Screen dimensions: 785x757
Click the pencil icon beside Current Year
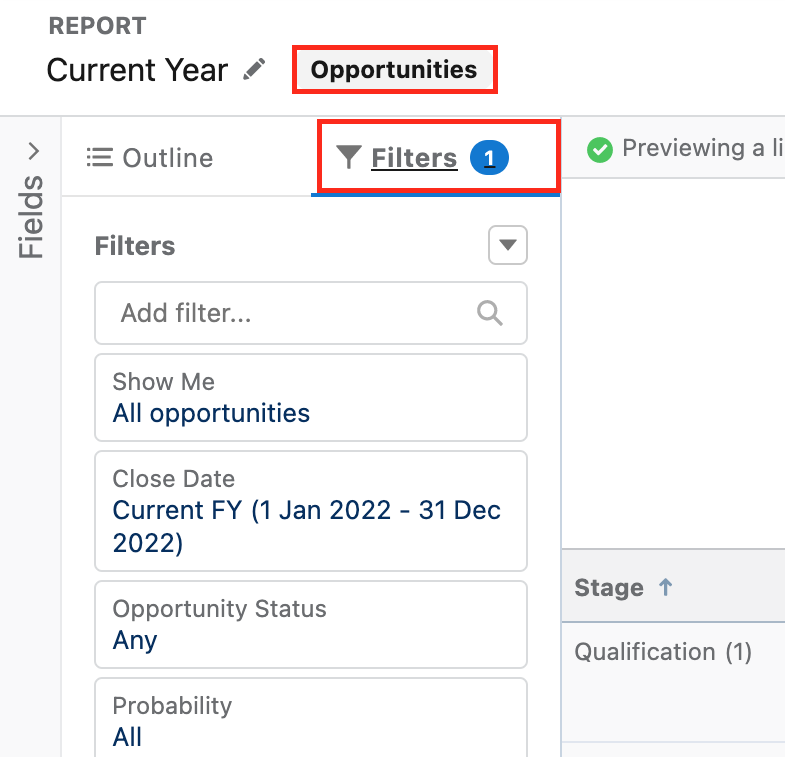click(254, 69)
